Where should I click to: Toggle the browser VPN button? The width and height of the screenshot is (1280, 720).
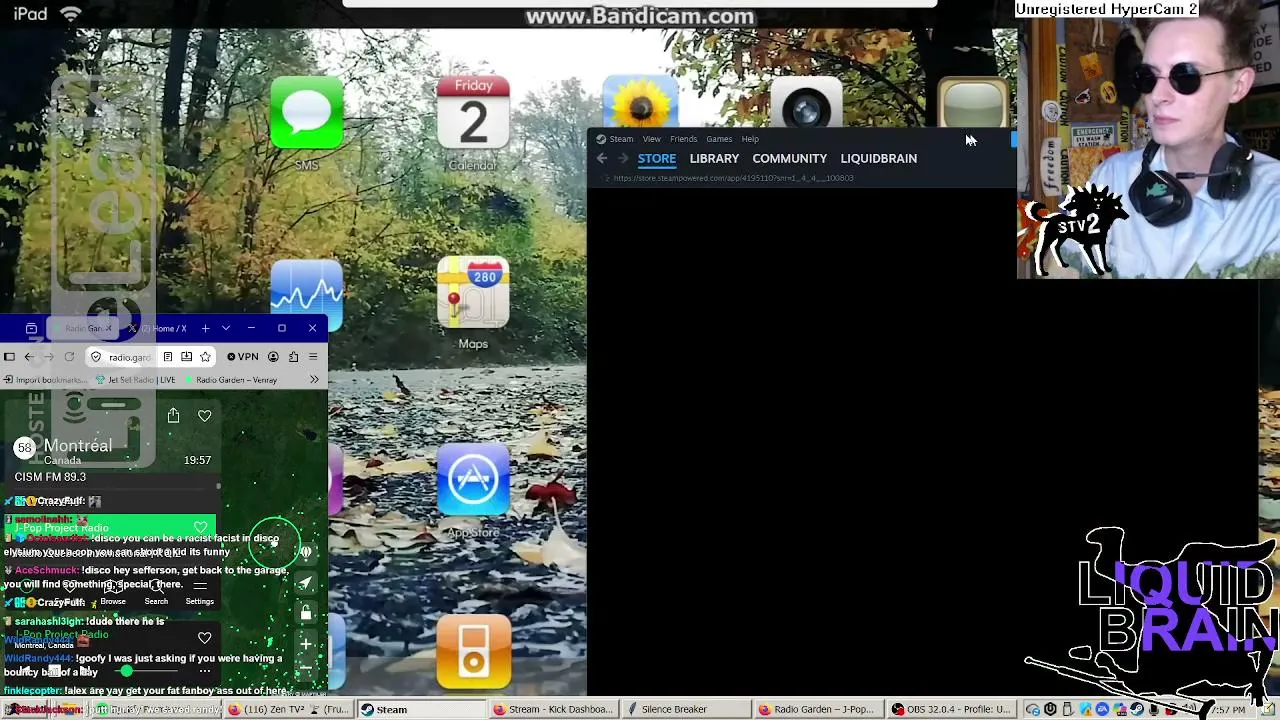point(243,357)
